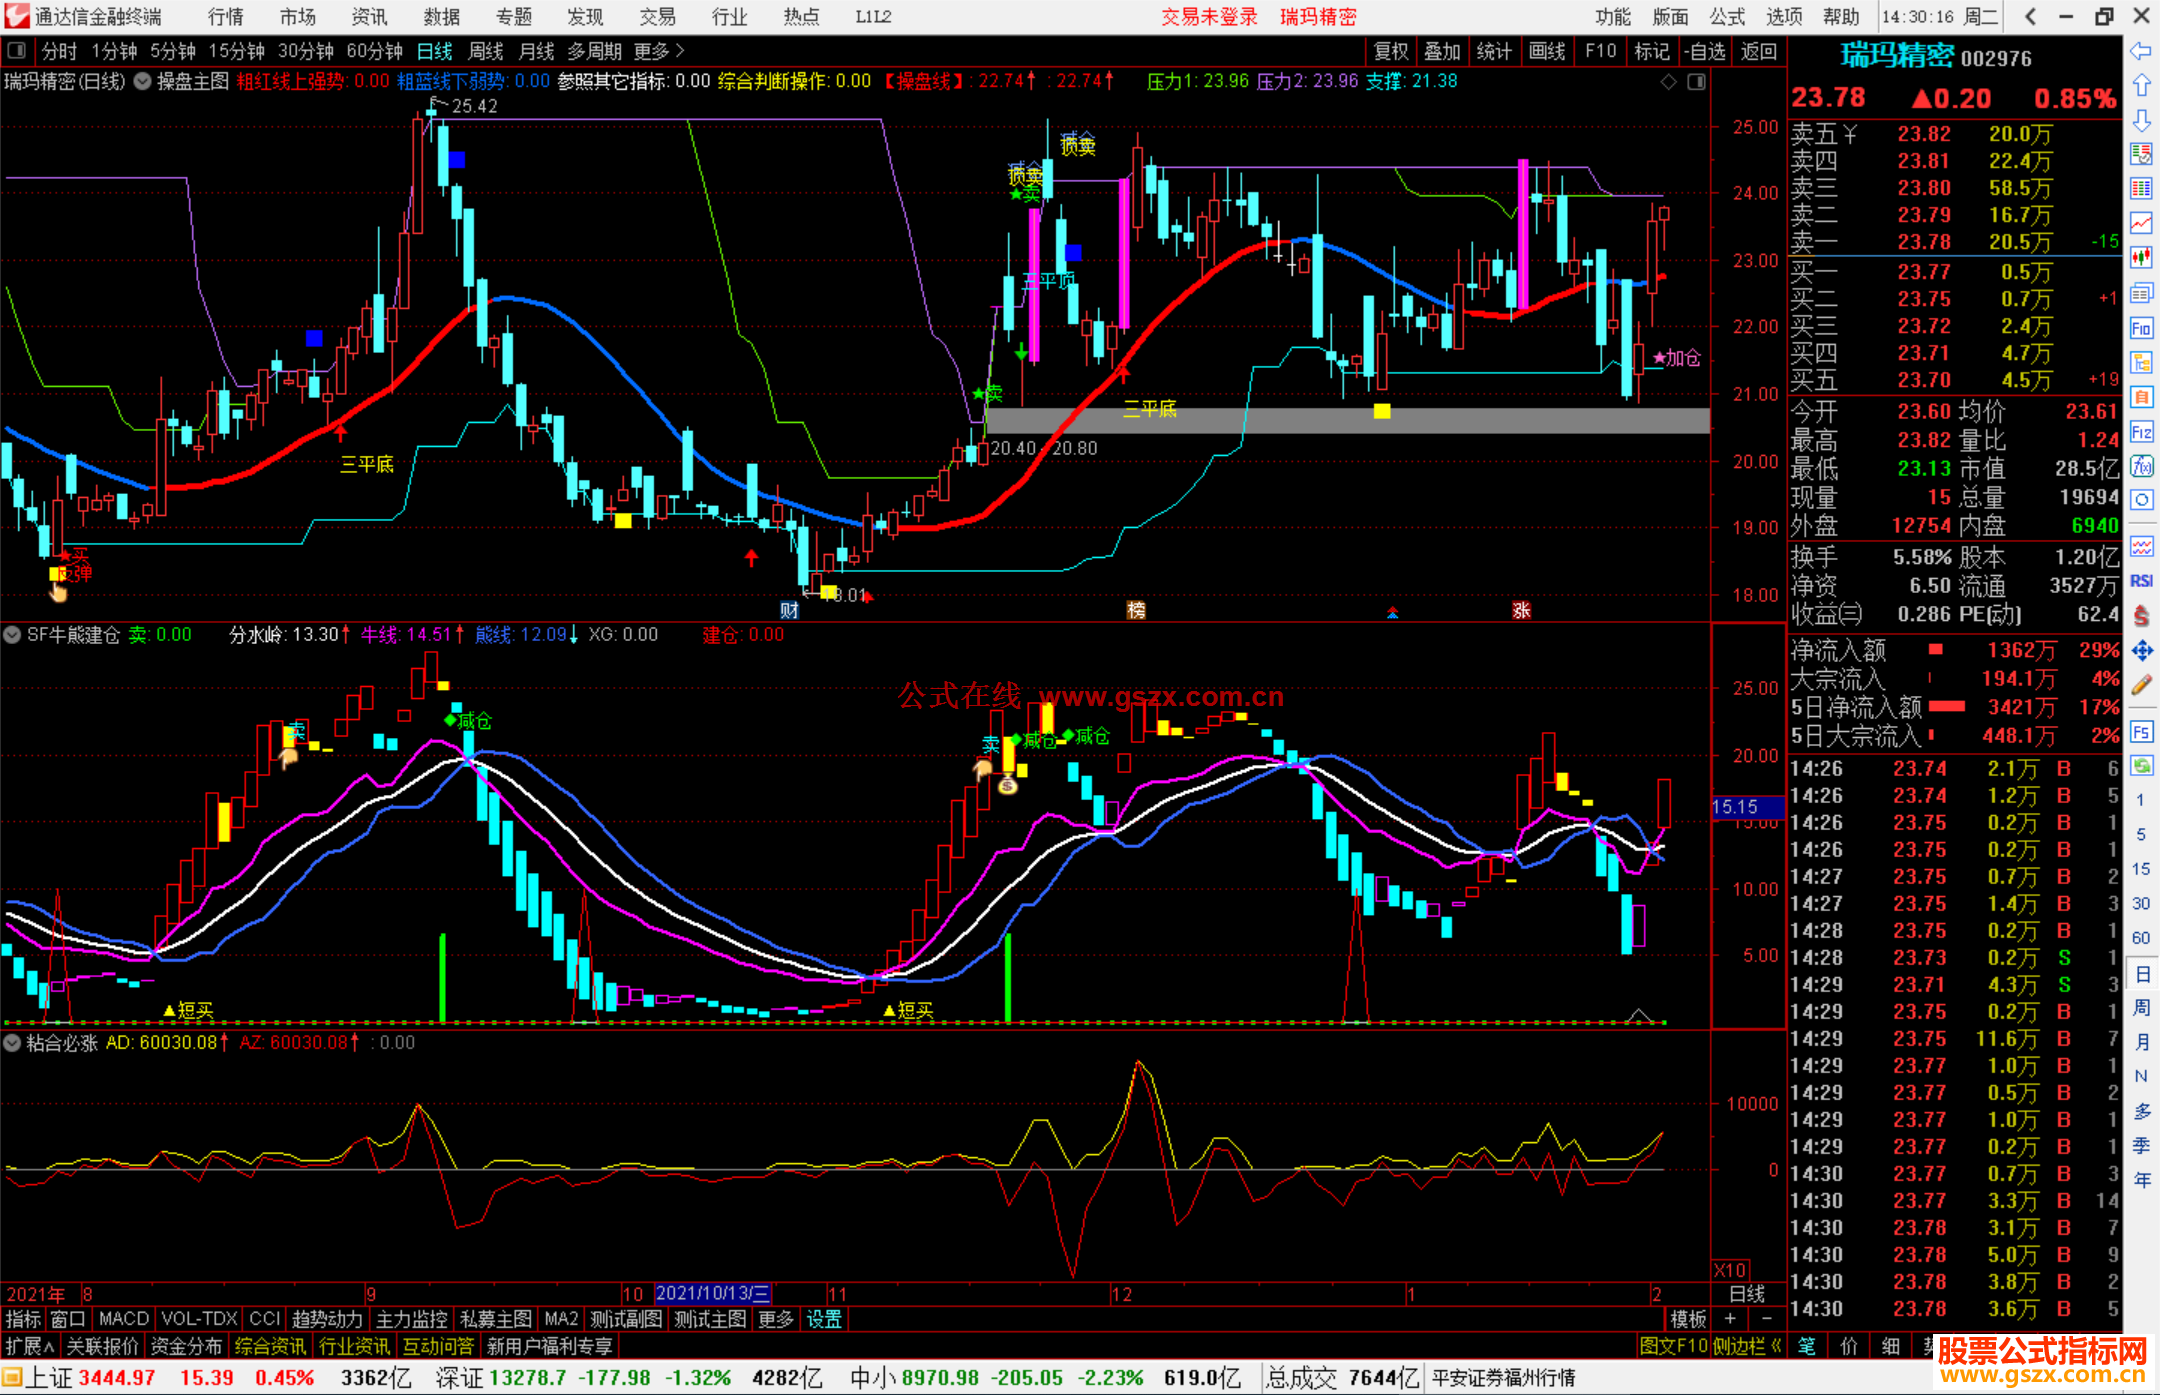This screenshot has height=1395, width=2160.
Task: Click the 设置 link in indicator bar
Action: [x=824, y=1319]
